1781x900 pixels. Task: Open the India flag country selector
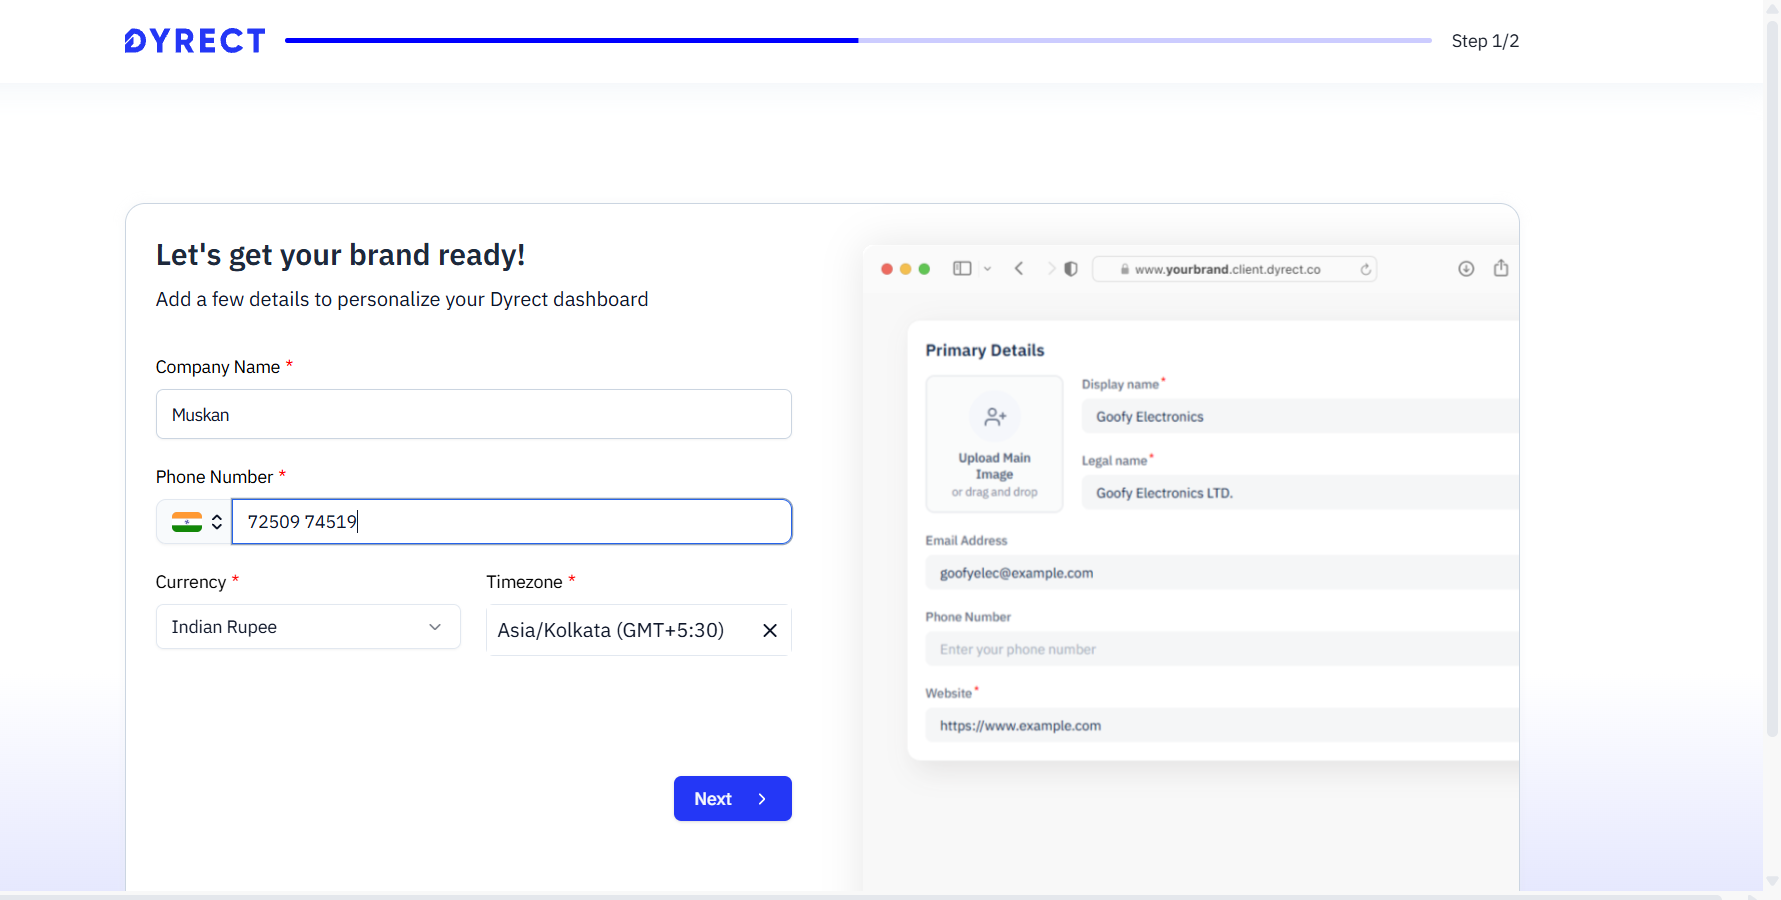coord(196,522)
